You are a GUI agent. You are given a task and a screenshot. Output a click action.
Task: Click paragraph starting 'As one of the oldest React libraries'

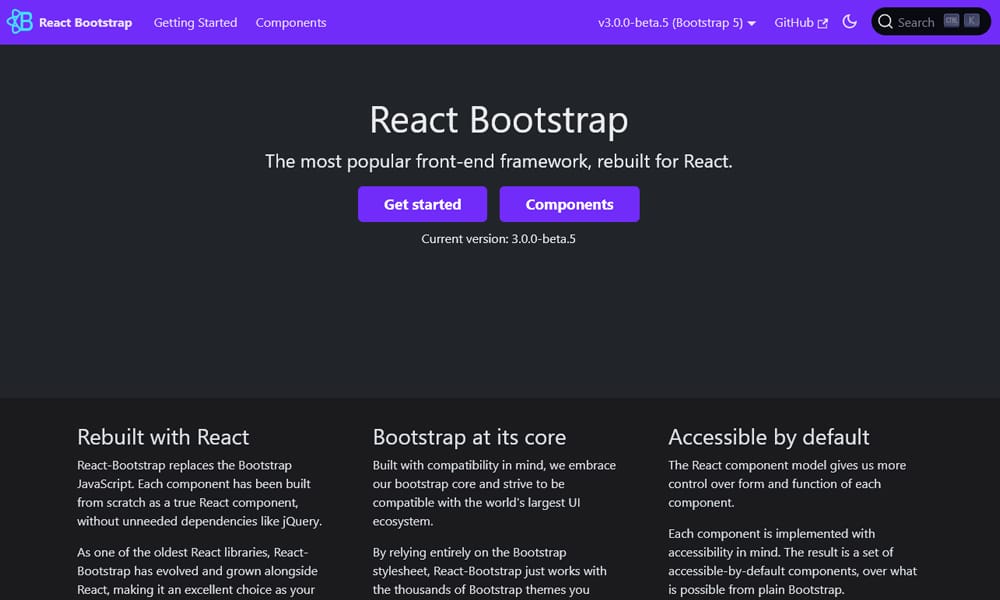pos(198,571)
